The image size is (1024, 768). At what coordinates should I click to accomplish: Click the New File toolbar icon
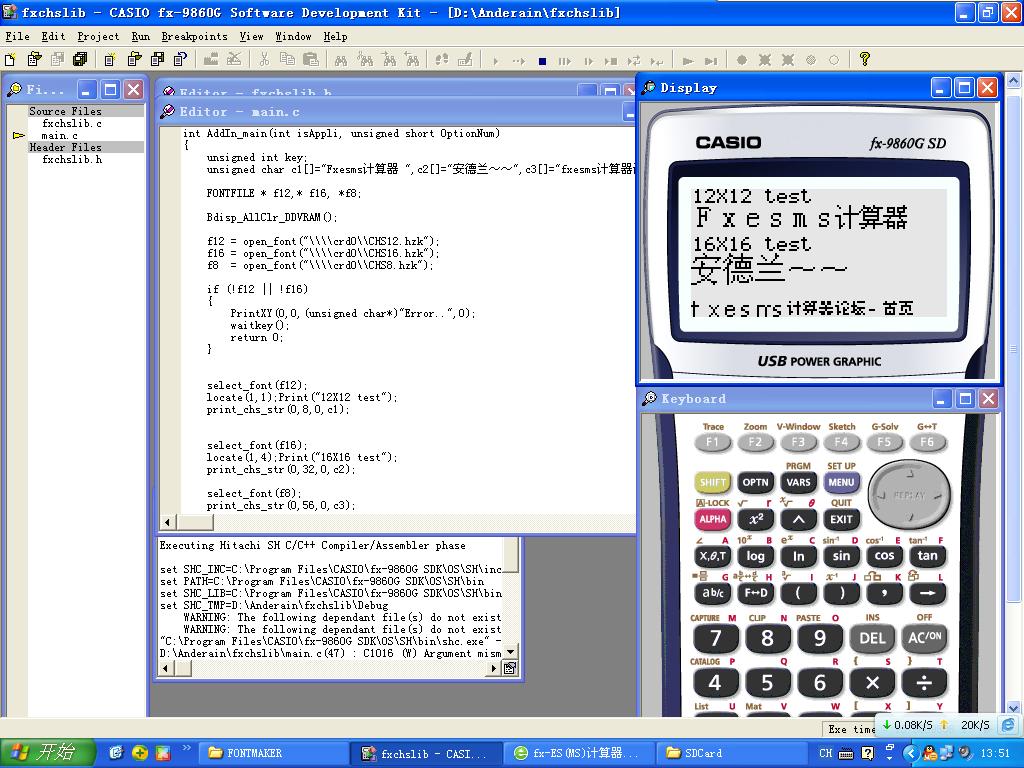[x=10, y=60]
